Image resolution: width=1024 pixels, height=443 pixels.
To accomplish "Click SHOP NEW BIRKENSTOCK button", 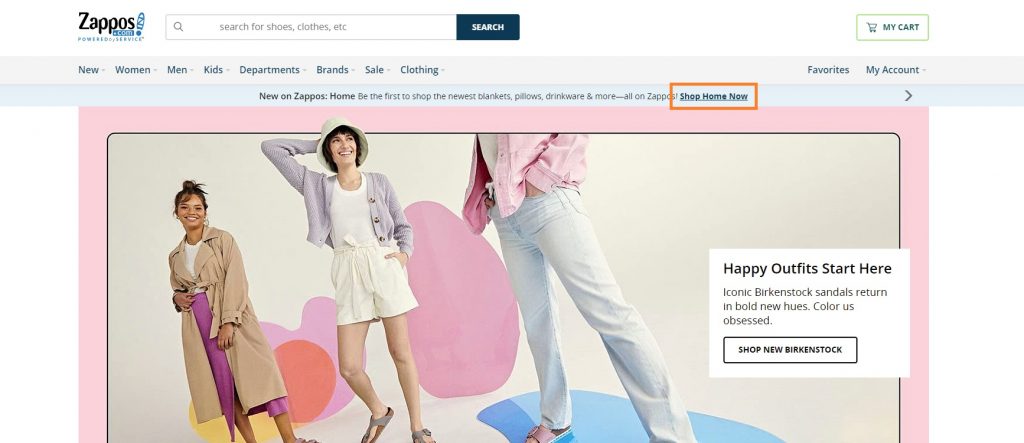I will (790, 350).
